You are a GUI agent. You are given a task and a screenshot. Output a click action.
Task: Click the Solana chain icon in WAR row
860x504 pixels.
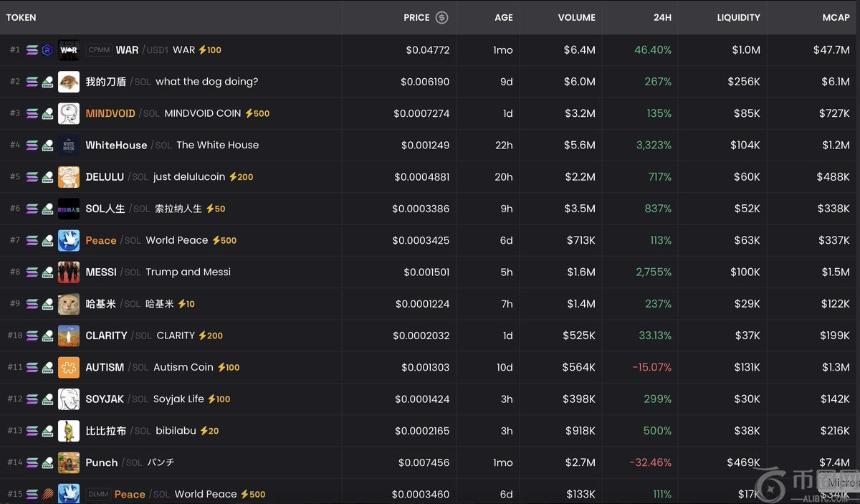32,50
